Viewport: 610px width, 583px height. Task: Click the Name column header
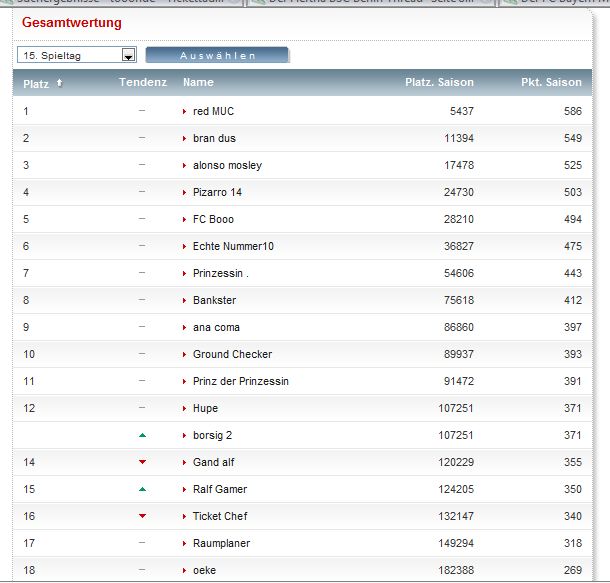pyautogui.click(x=198, y=83)
